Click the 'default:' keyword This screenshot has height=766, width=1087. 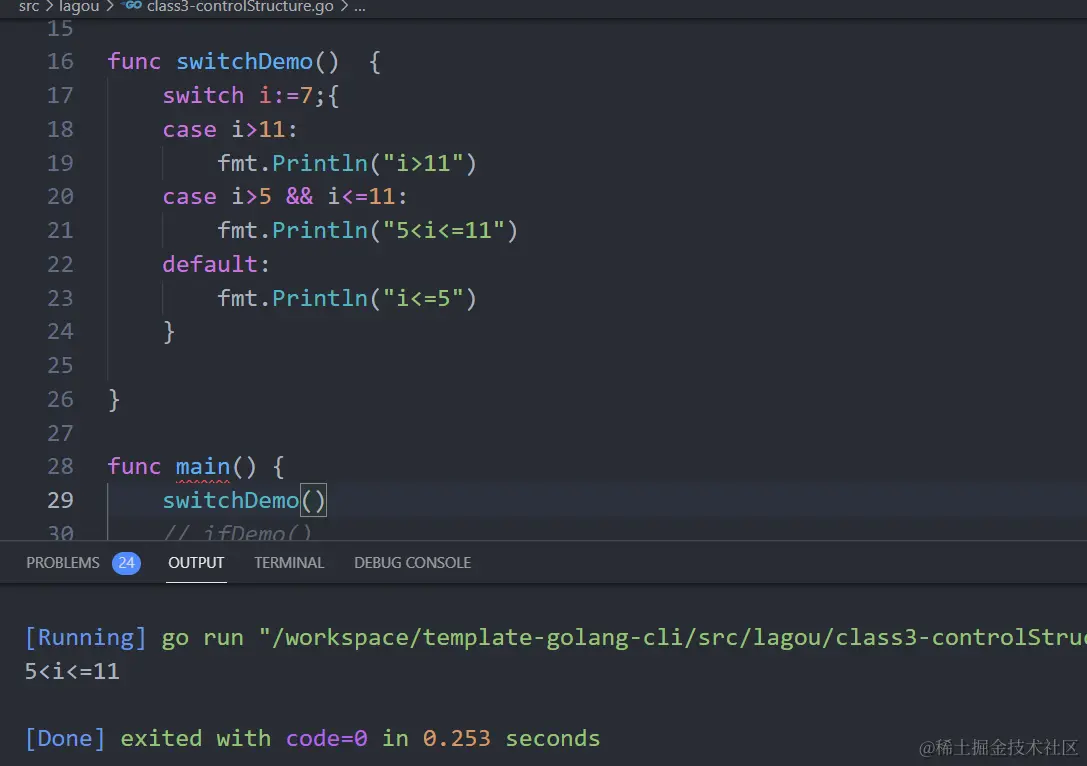pyautogui.click(x=216, y=264)
